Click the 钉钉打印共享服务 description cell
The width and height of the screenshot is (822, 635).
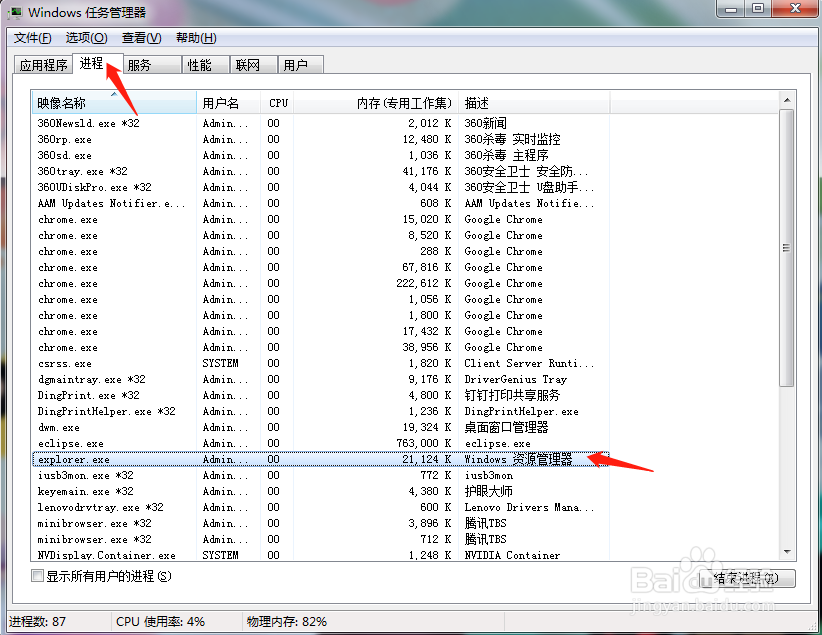(512, 395)
